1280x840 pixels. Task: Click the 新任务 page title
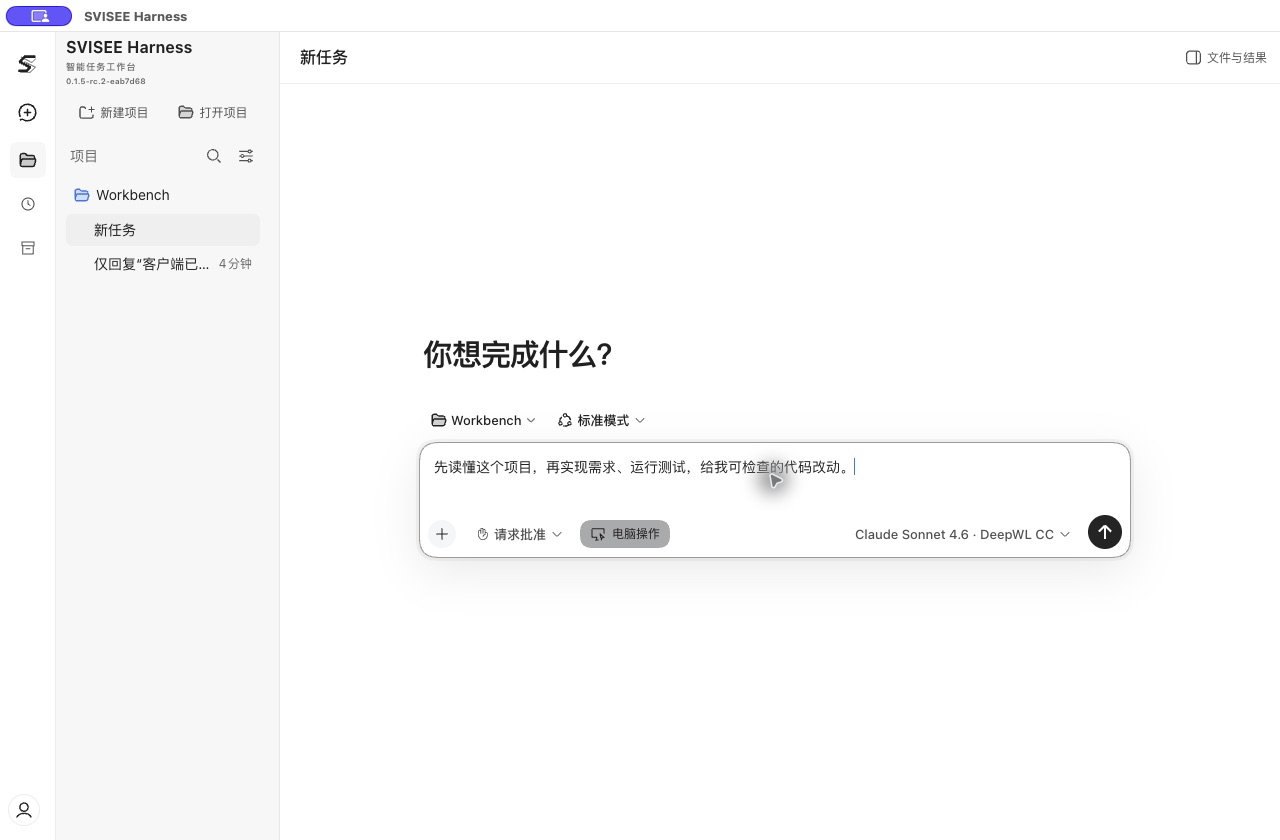pos(324,58)
